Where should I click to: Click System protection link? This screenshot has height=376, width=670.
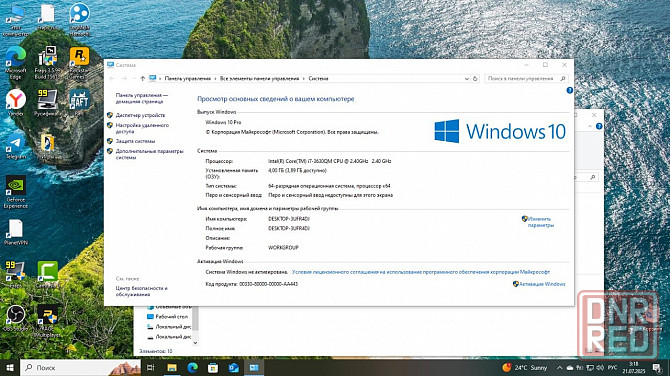point(135,141)
